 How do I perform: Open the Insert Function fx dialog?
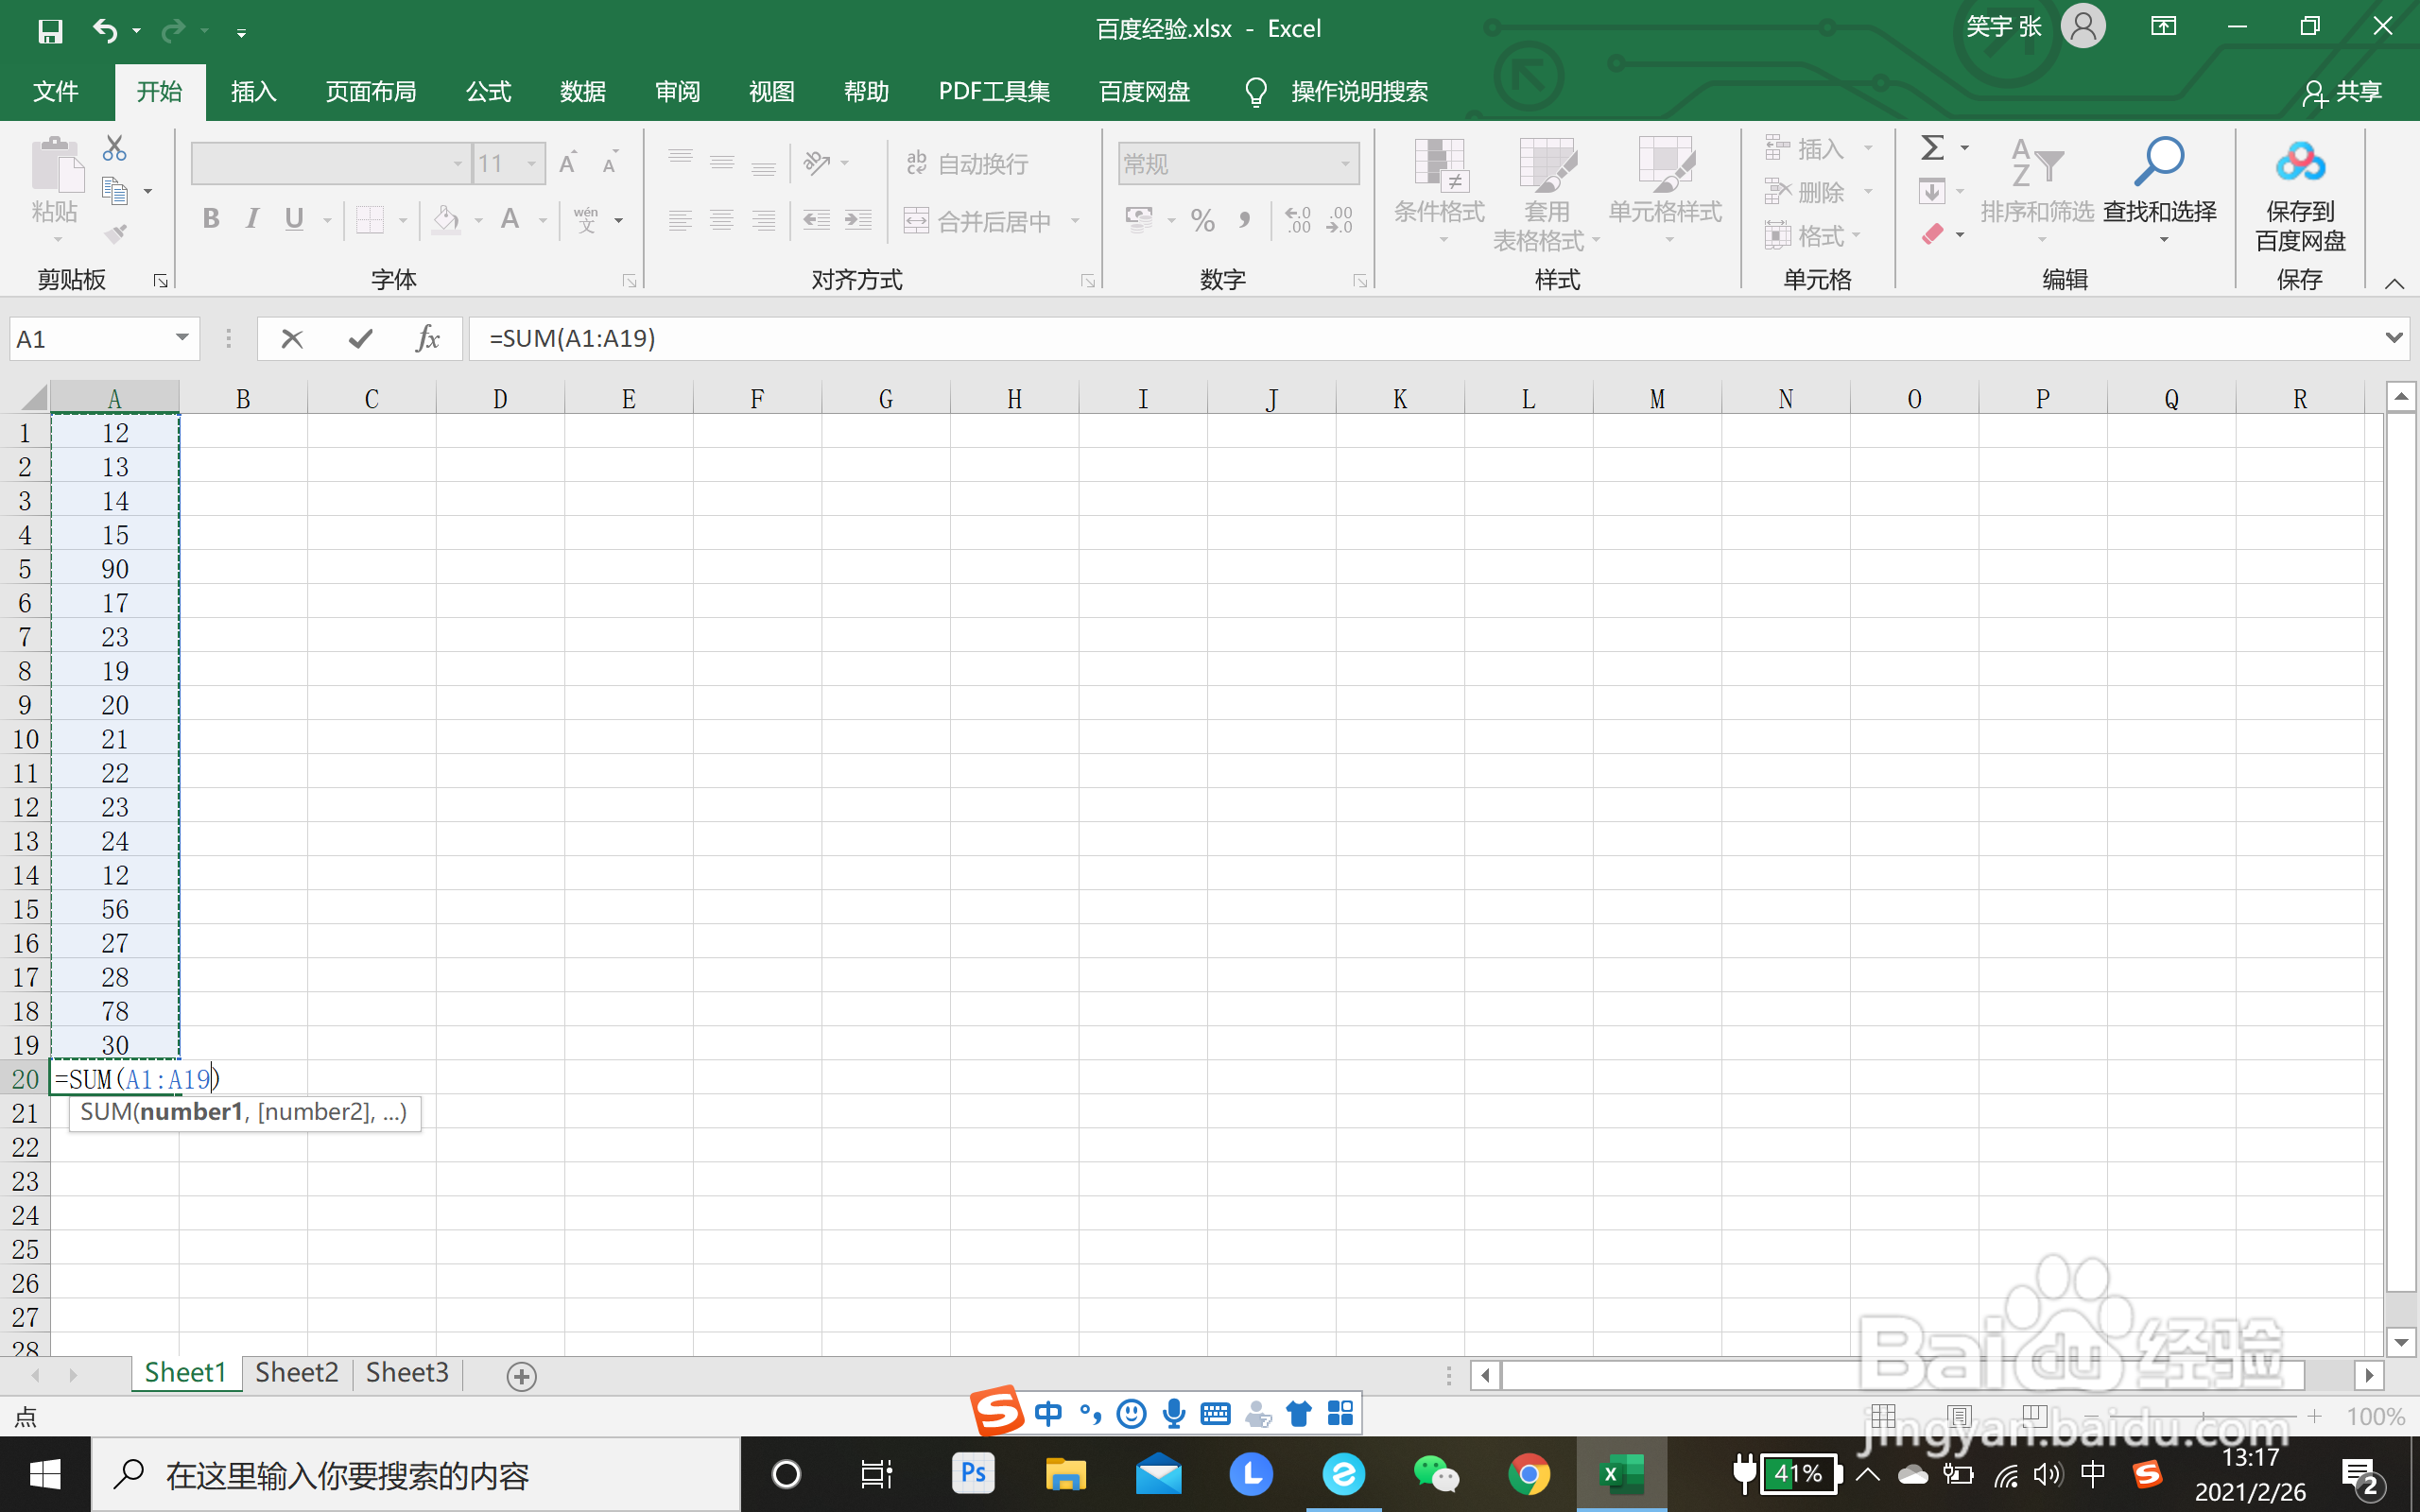click(x=428, y=339)
